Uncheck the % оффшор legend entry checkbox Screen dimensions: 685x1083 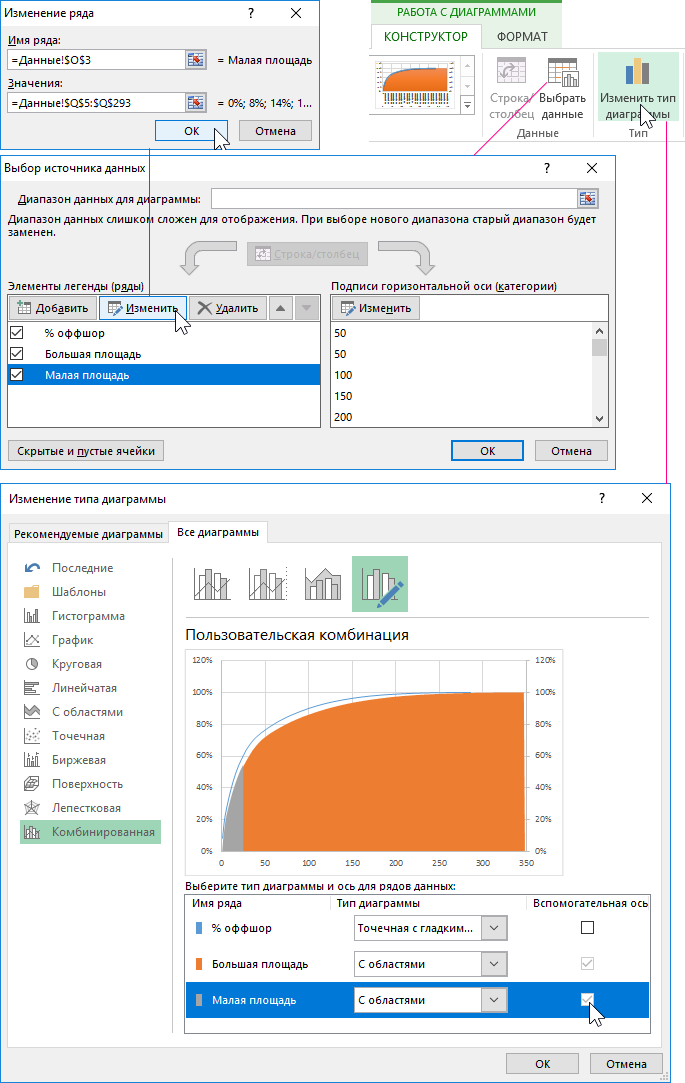[x=16, y=333]
